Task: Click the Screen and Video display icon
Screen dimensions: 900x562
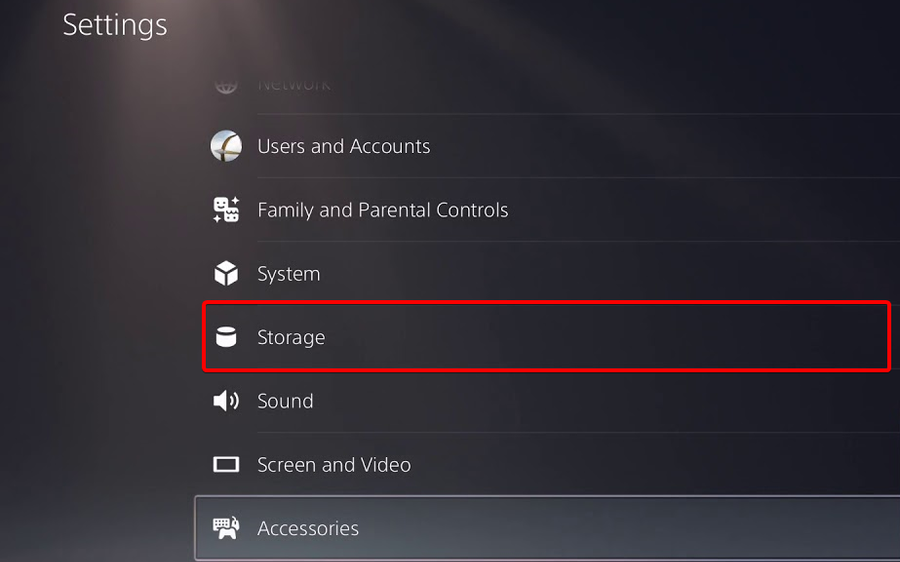Action: 226,464
